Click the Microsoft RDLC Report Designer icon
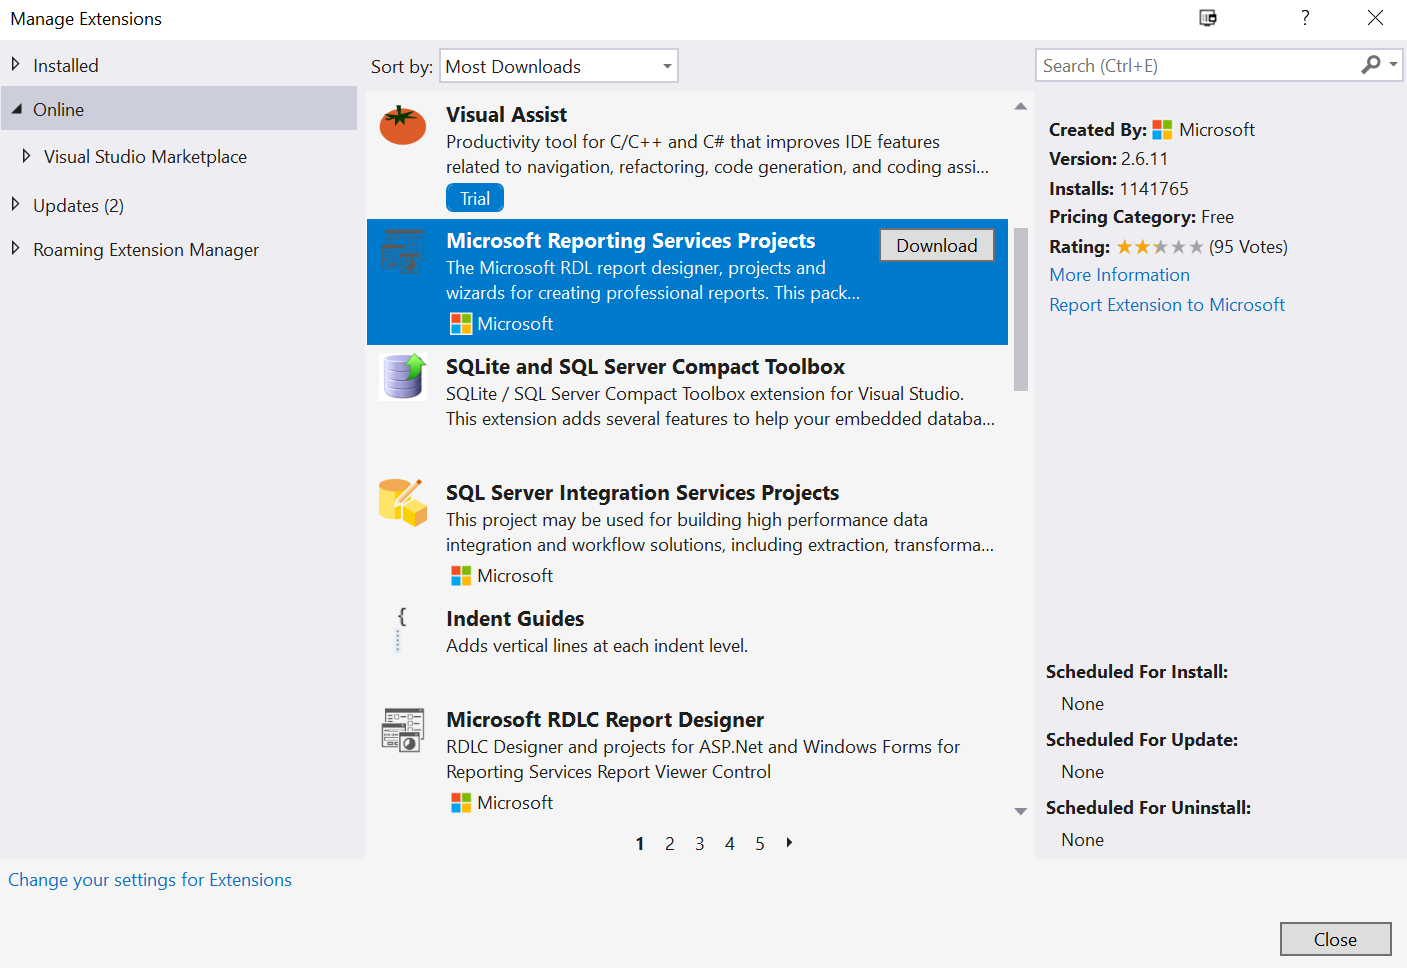This screenshot has width=1407, height=968. 403,730
